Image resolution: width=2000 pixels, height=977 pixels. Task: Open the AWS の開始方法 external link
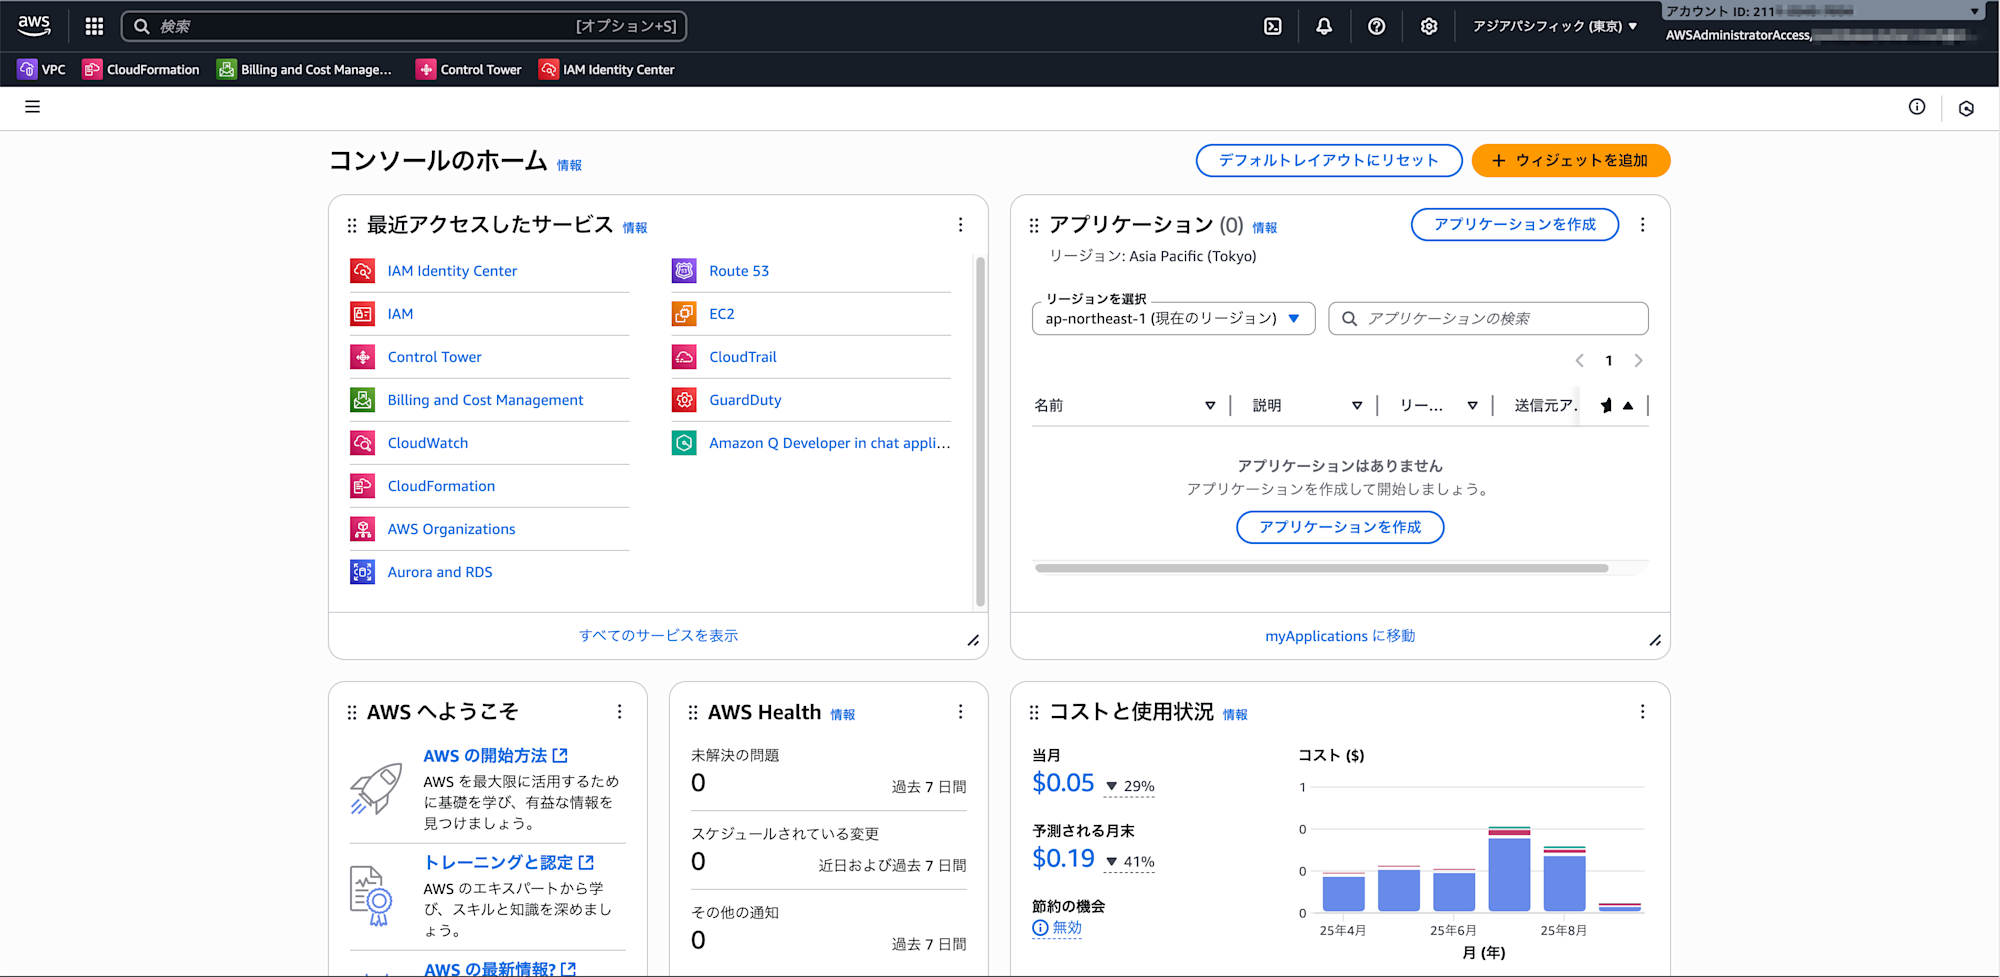(x=495, y=756)
